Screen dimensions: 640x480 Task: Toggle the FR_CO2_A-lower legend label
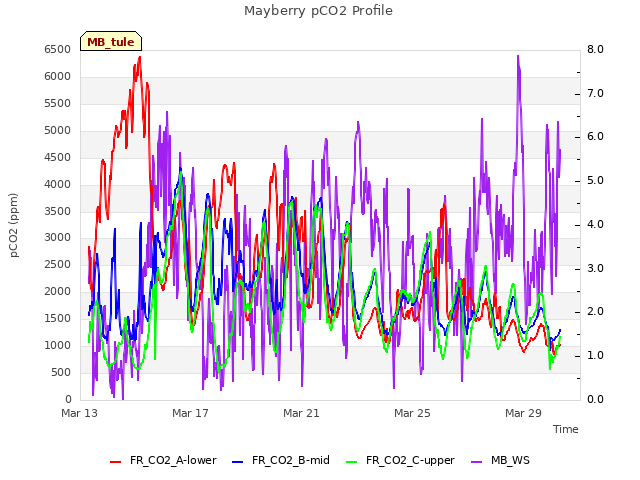[x=173, y=460]
